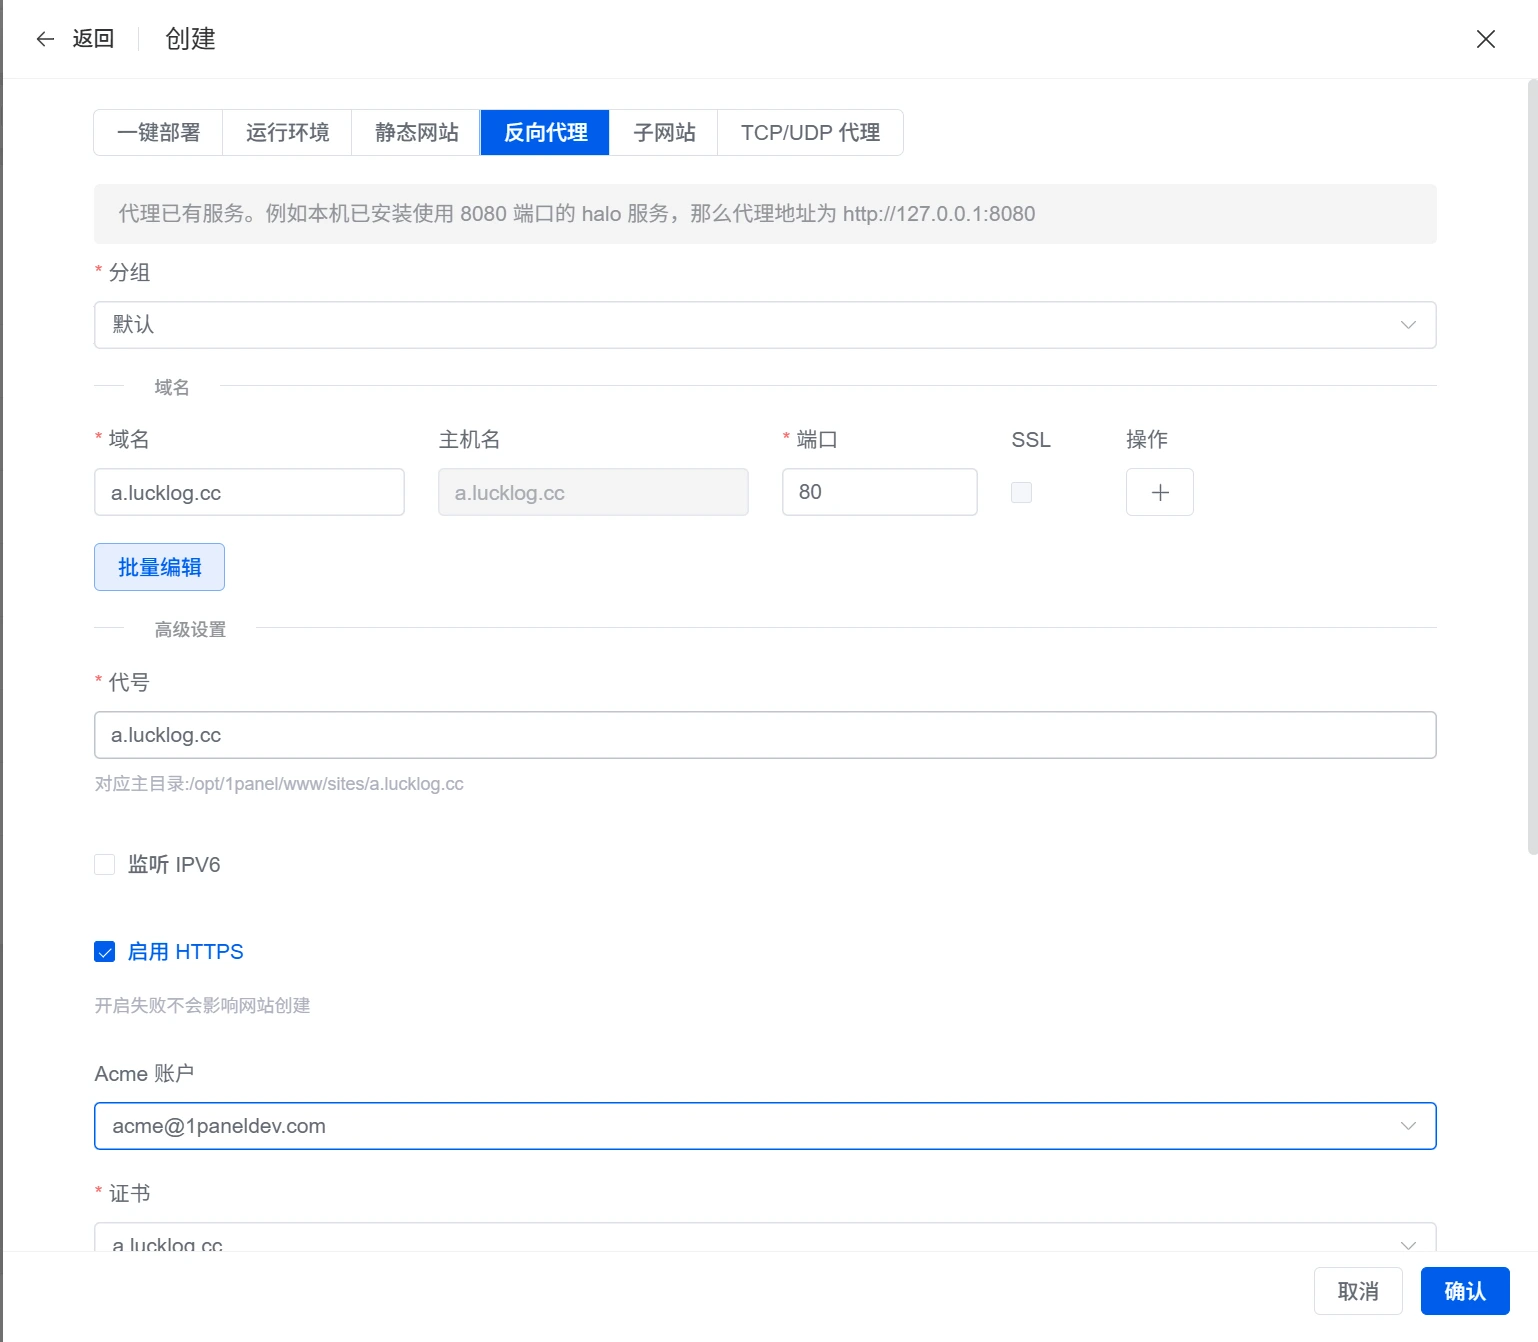This screenshot has width=1538, height=1342.
Task: Click the 返回 link text
Action: [93, 39]
